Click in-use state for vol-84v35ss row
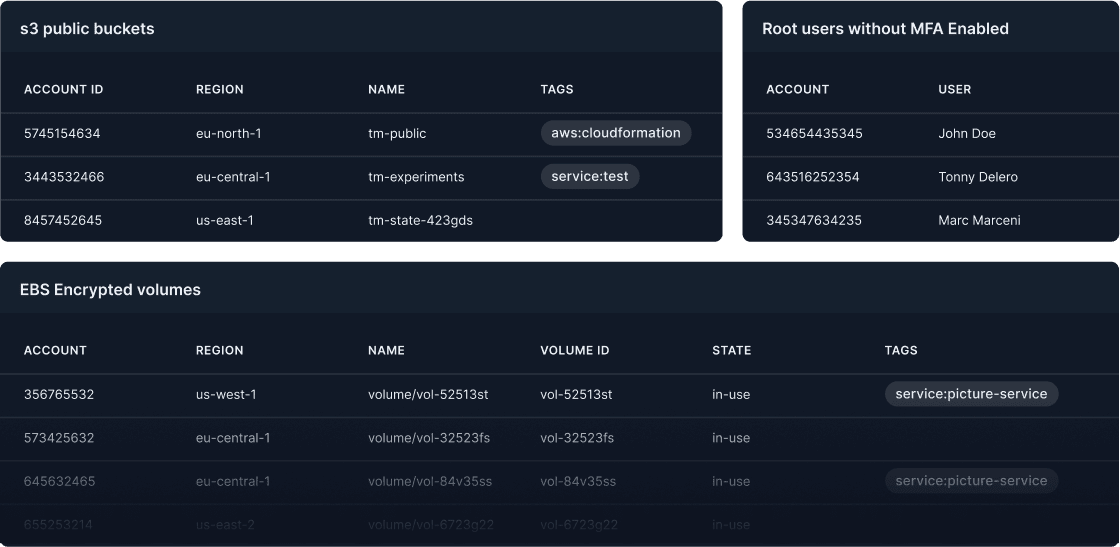The width and height of the screenshot is (1120, 547). click(x=731, y=482)
